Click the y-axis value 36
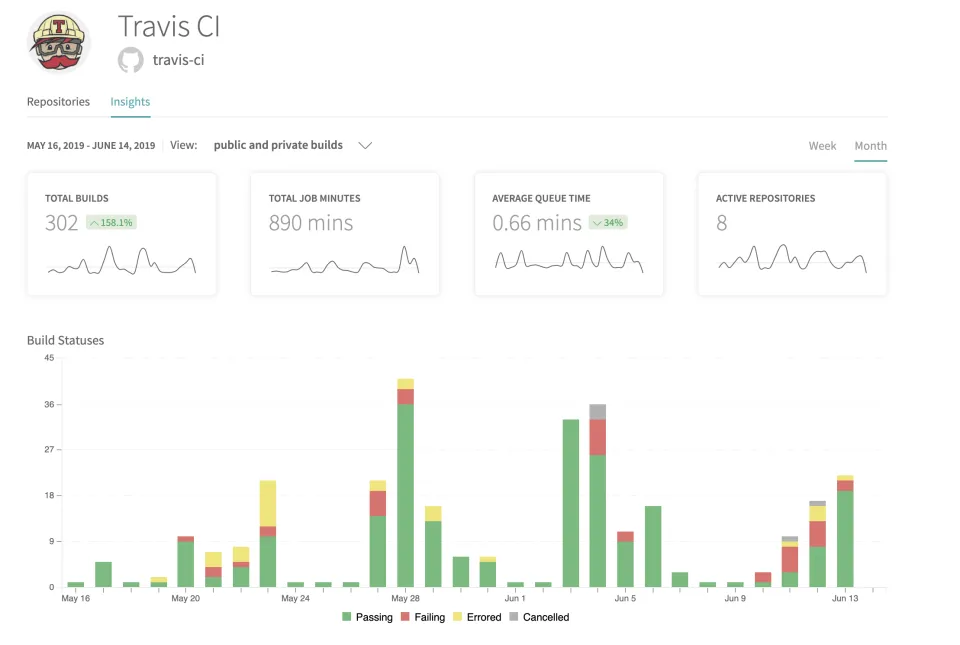Image resolution: width=960 pixels, height=645 pixels. point(49,404)
